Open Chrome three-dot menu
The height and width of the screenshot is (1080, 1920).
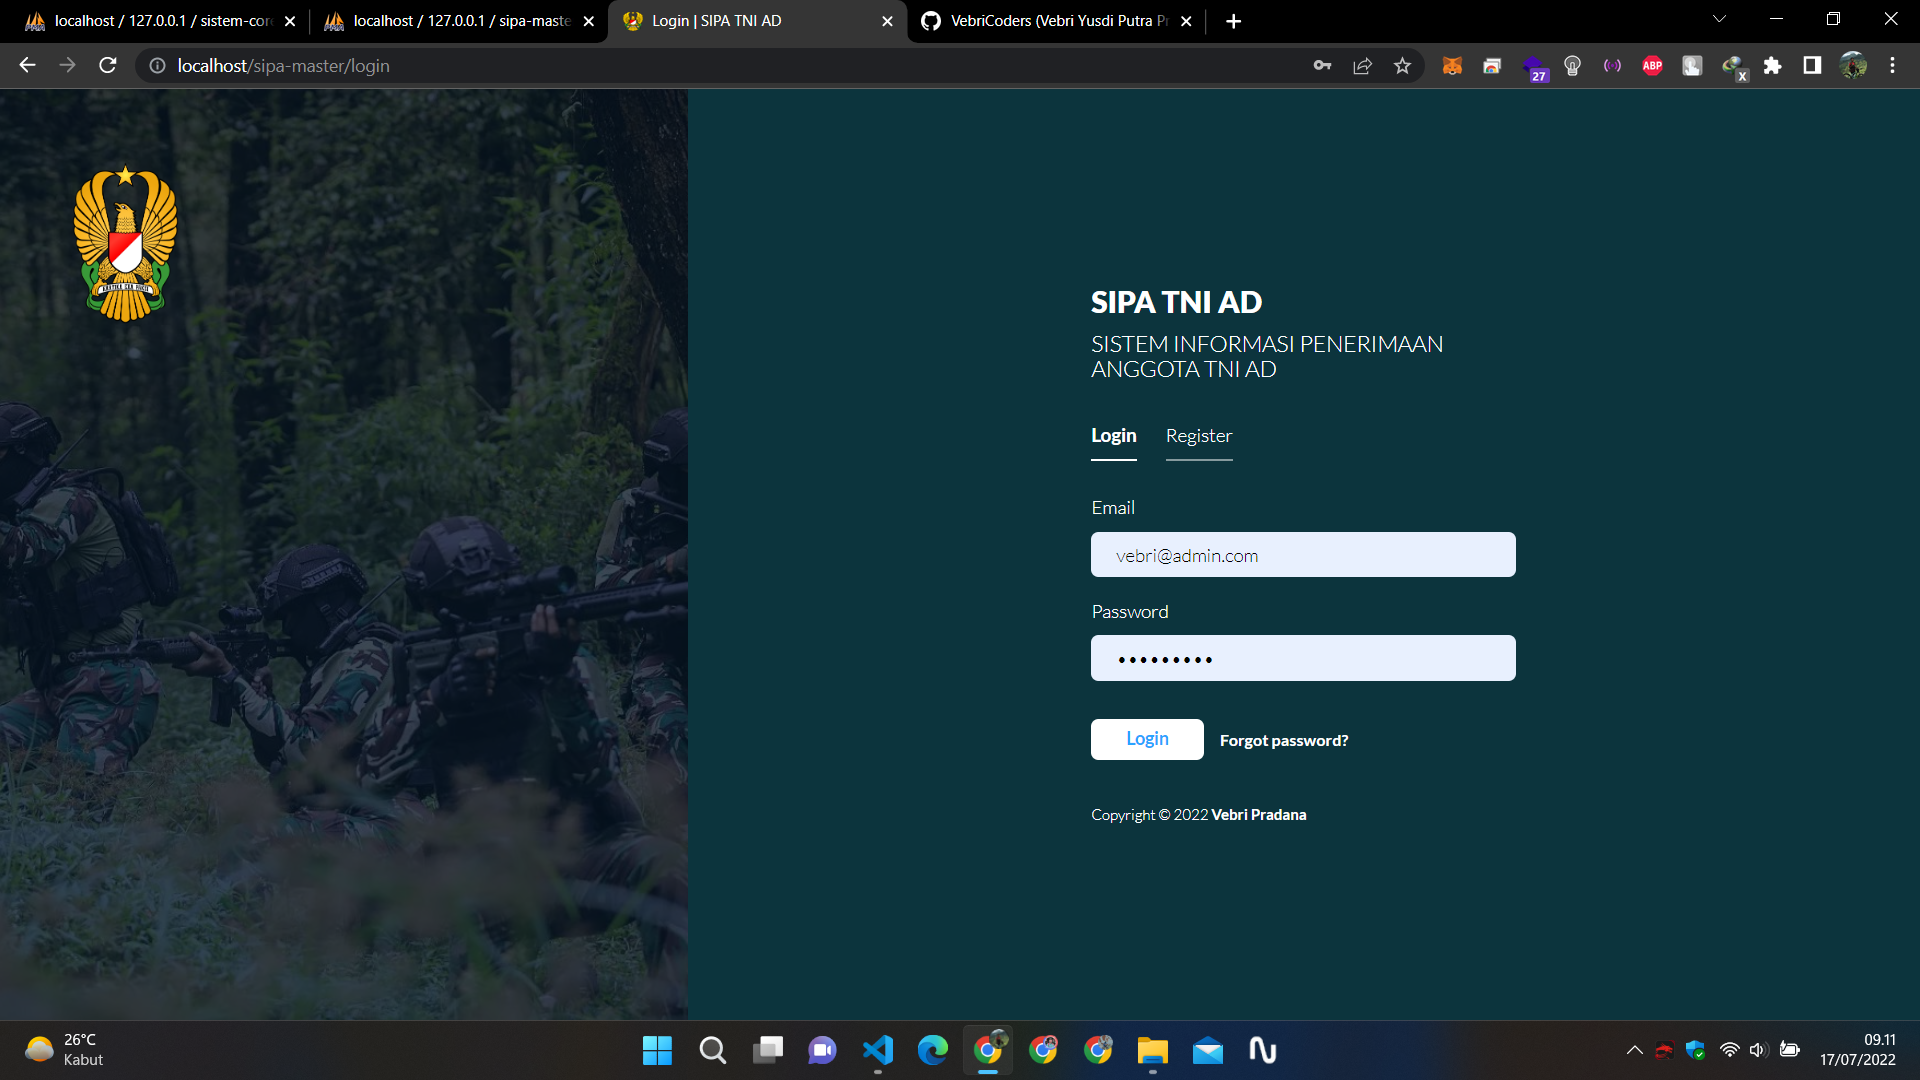coord(1892,65)
